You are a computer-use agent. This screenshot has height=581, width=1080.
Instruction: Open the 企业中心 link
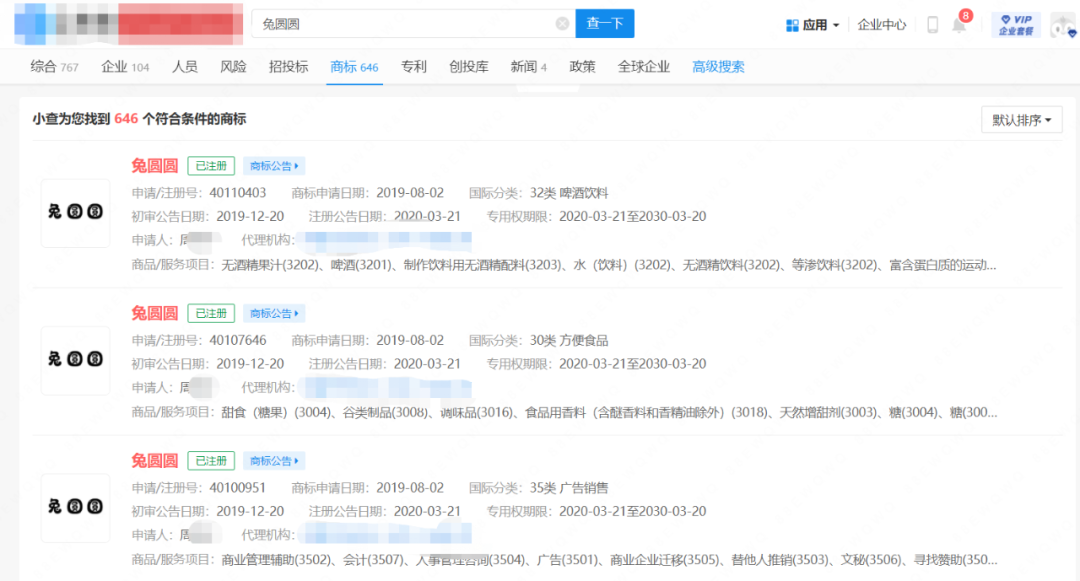click(882, 25)
